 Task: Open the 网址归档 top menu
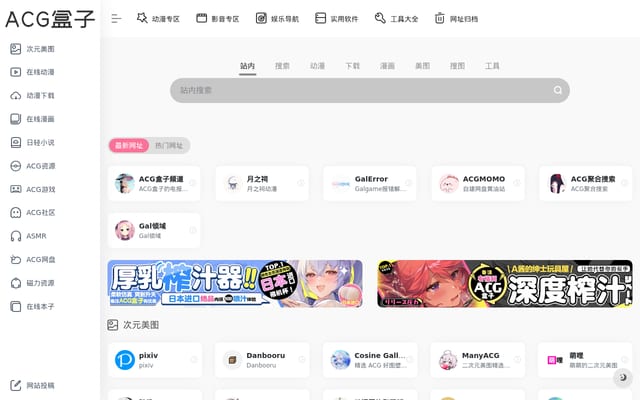click(456, 19)
